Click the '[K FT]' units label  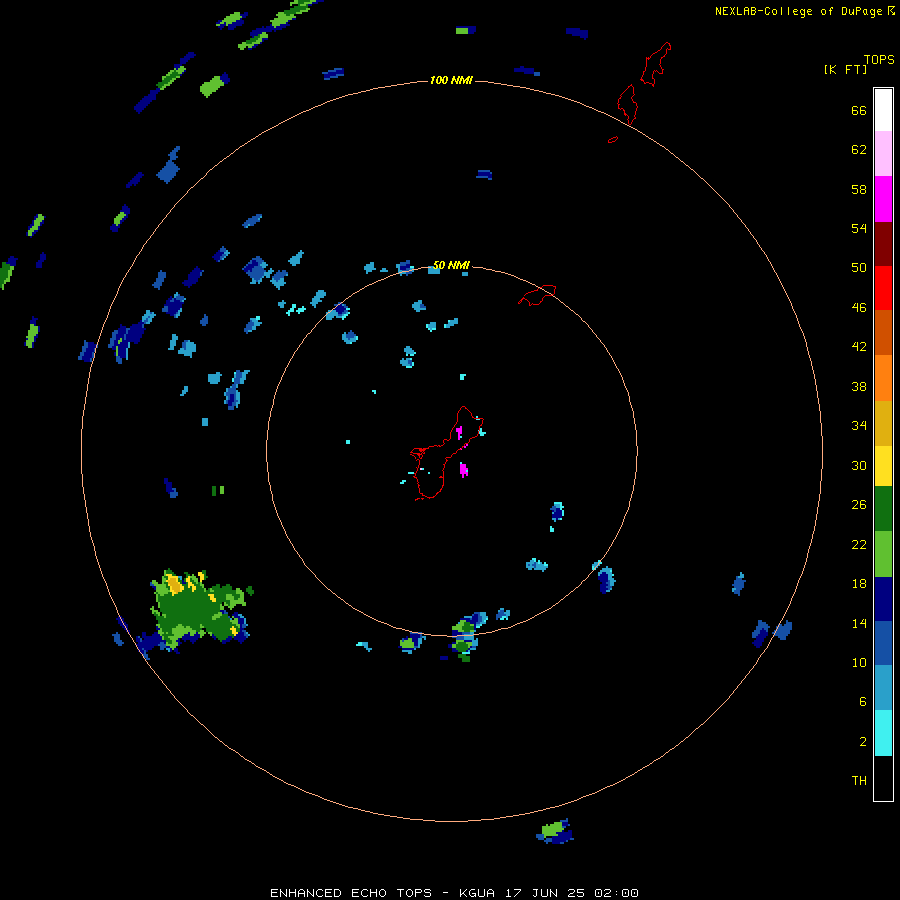pos(845,70)
